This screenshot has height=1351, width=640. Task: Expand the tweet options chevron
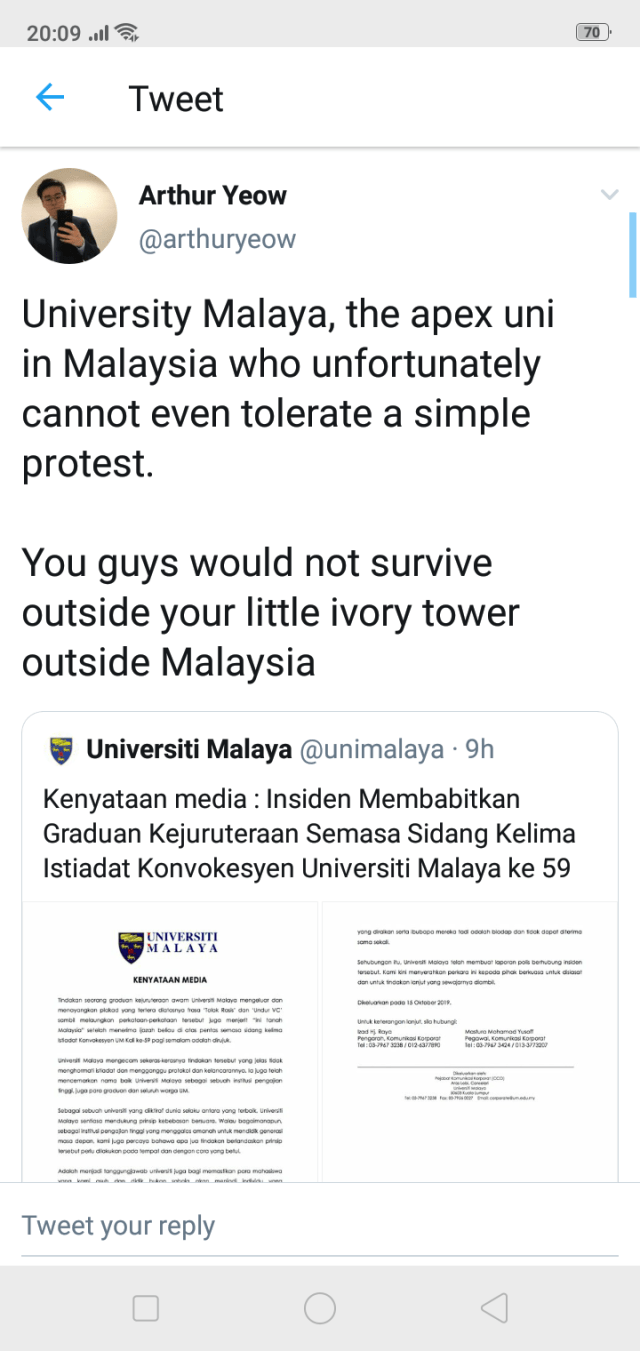click(609, 195)
